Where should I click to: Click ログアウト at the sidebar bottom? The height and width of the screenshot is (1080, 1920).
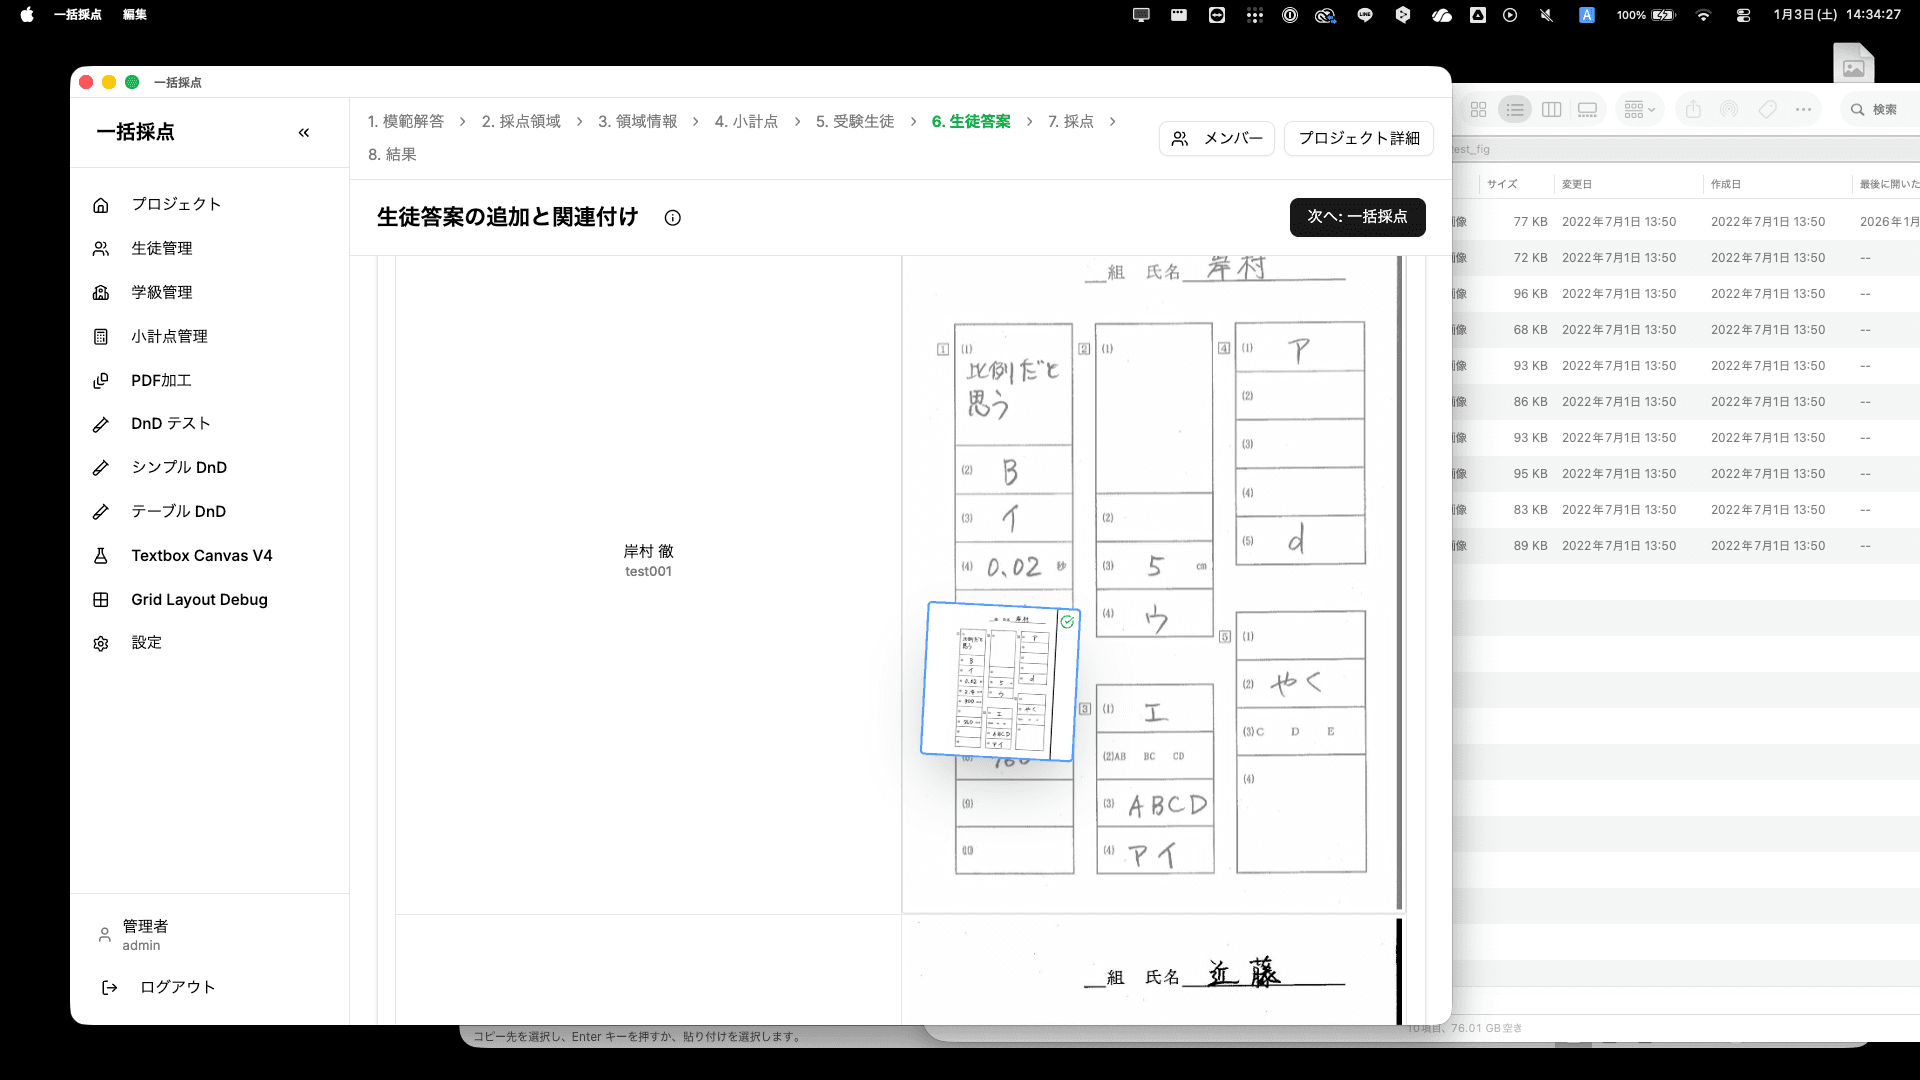[x=177, y=987]
